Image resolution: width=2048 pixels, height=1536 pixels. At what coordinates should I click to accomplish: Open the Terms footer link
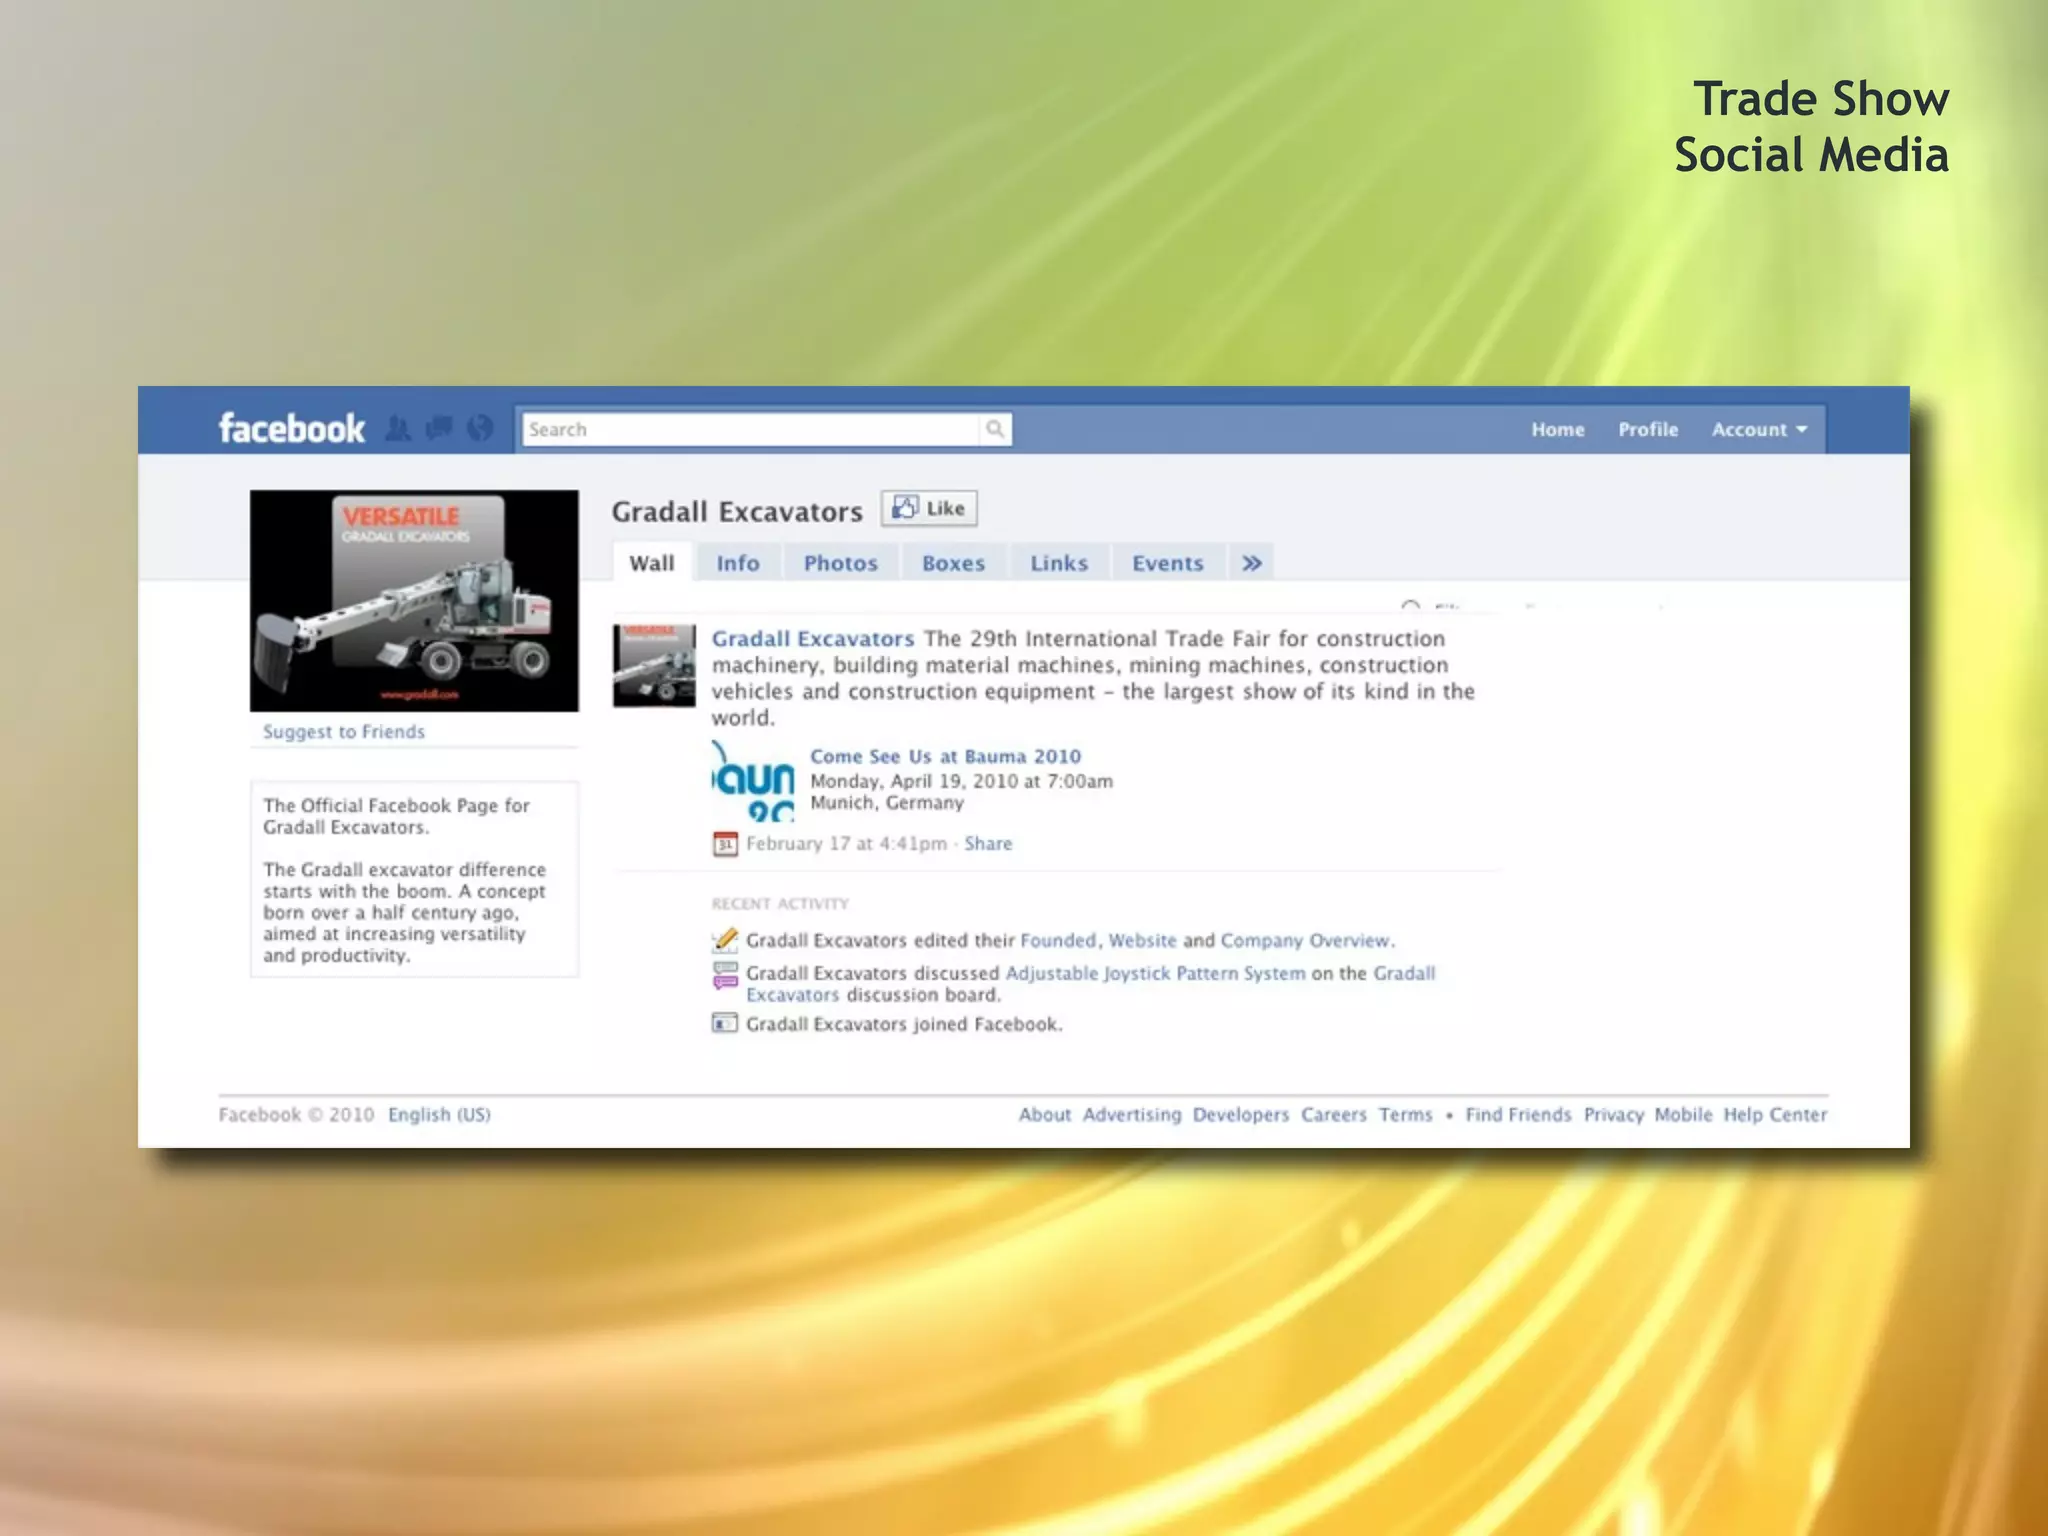(x=1406, y=1114)
